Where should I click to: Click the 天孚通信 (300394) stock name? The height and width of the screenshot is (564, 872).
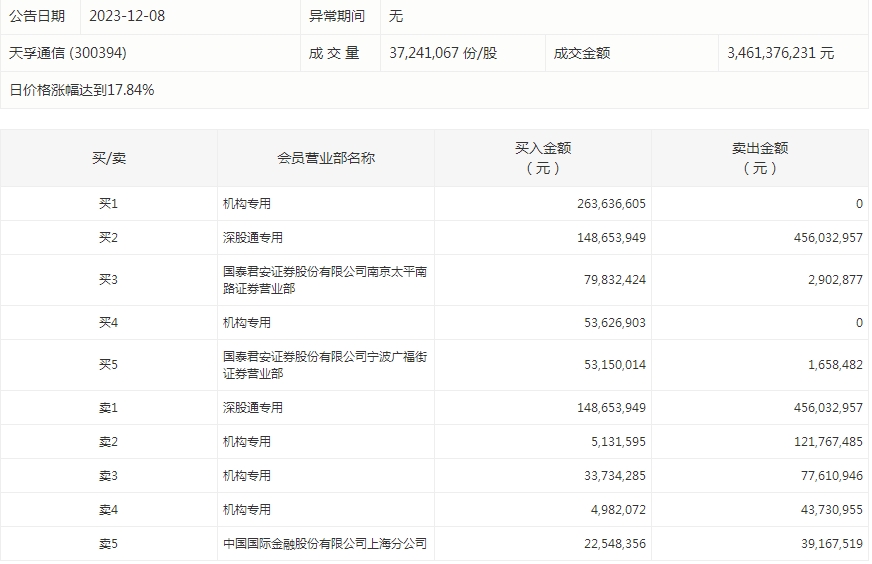point(68,53)
